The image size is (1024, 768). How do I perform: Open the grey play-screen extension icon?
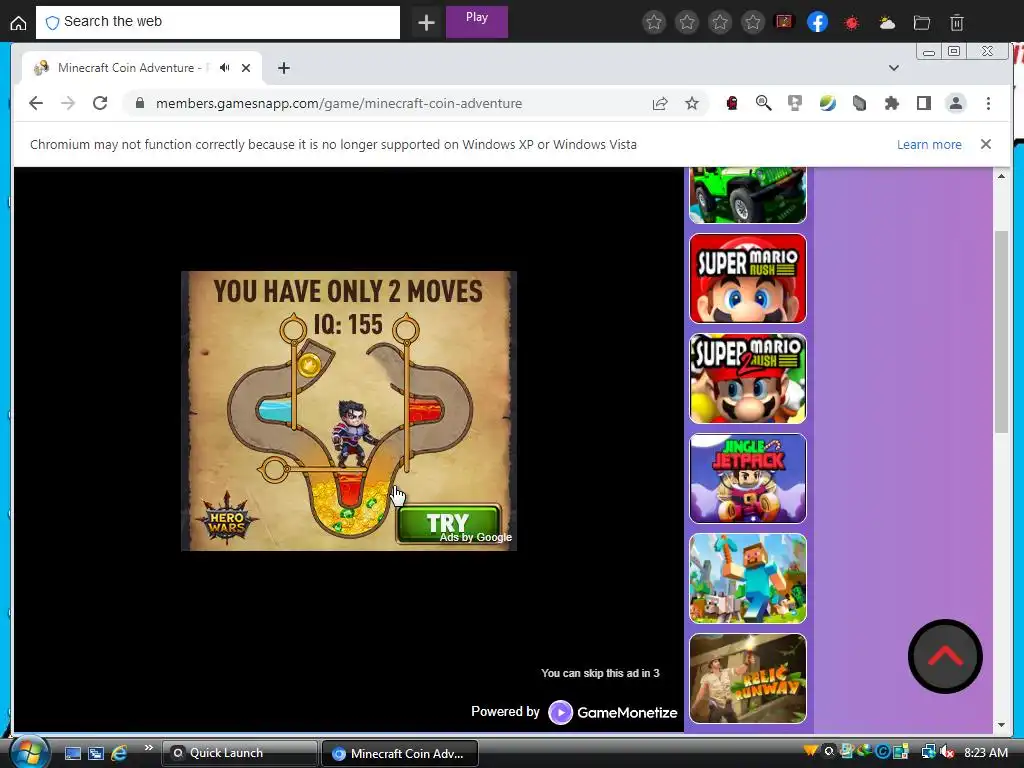pyautogui.click(x=795, y=103)
